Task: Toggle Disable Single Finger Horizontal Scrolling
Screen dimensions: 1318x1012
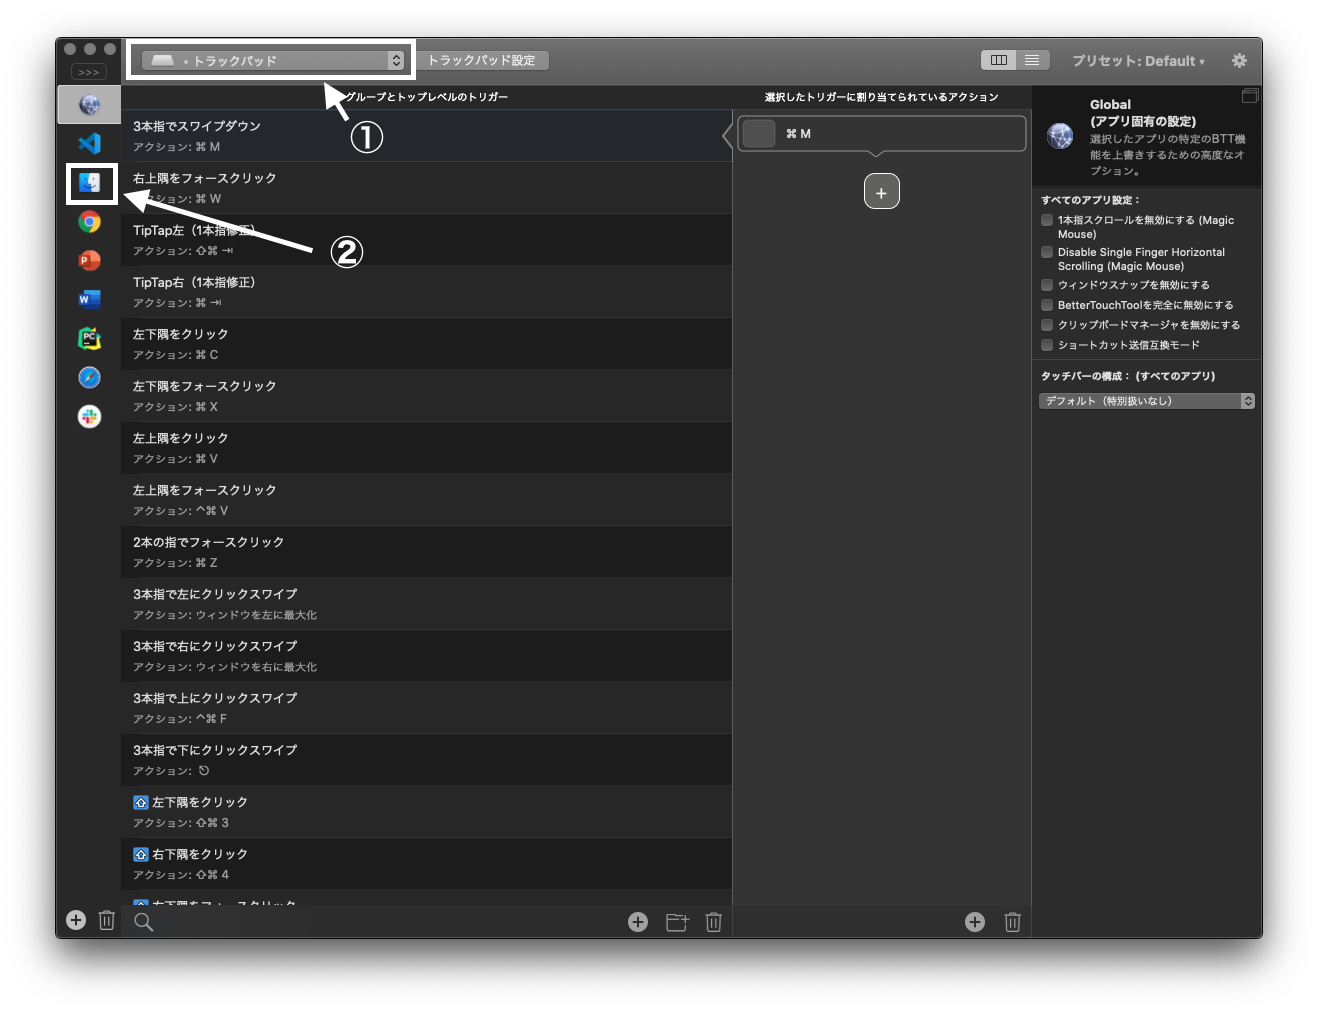Action: [x=1047, y=252]
